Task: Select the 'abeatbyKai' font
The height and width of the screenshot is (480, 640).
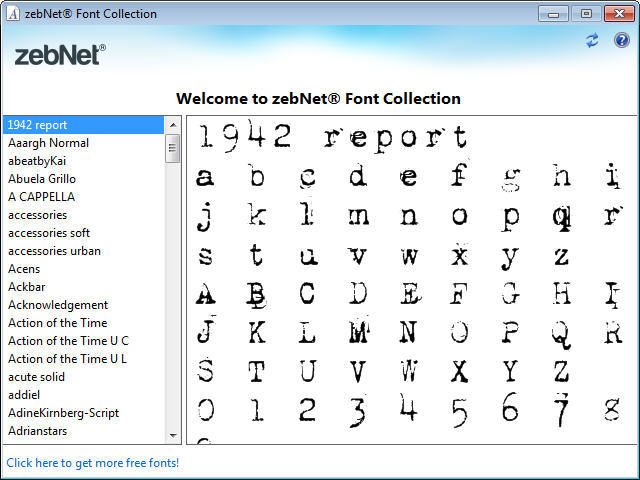Action: click(x=83, y=161)
